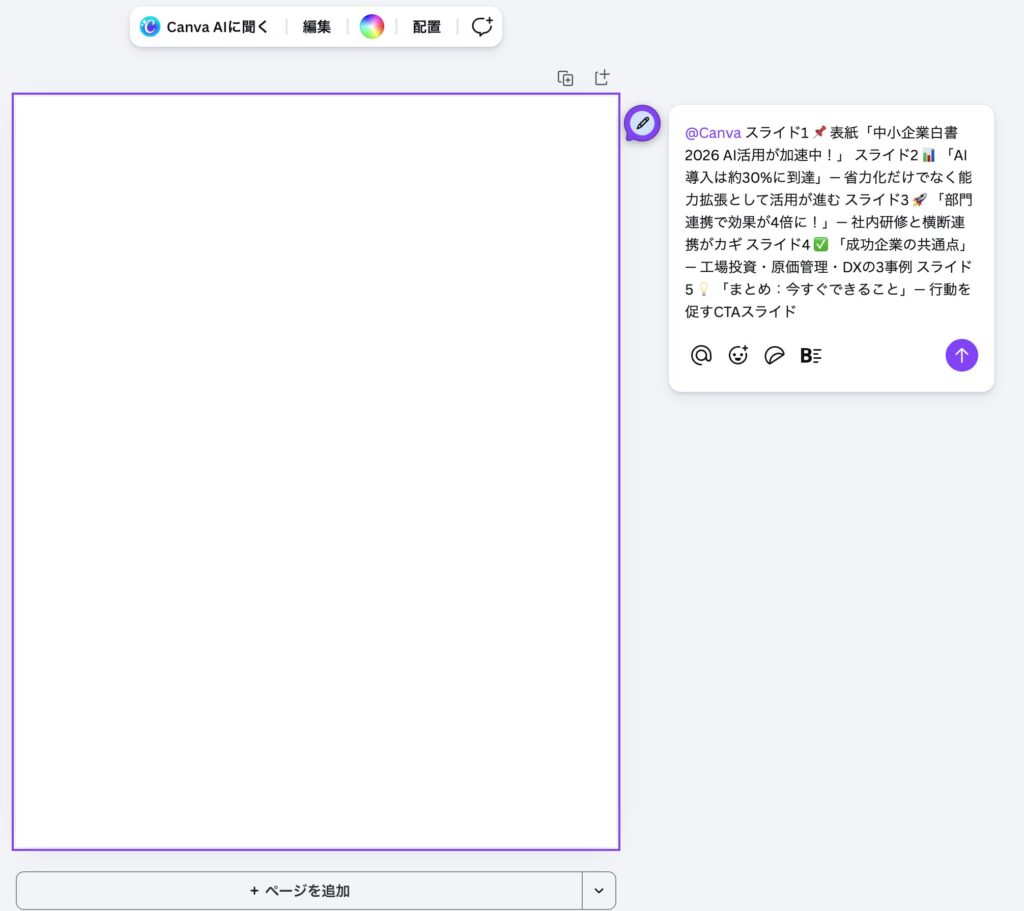The height and width of the screenshot is (911, 1024).
Task: Click the ＋ ページを追加 button
Action: point(299,890)
